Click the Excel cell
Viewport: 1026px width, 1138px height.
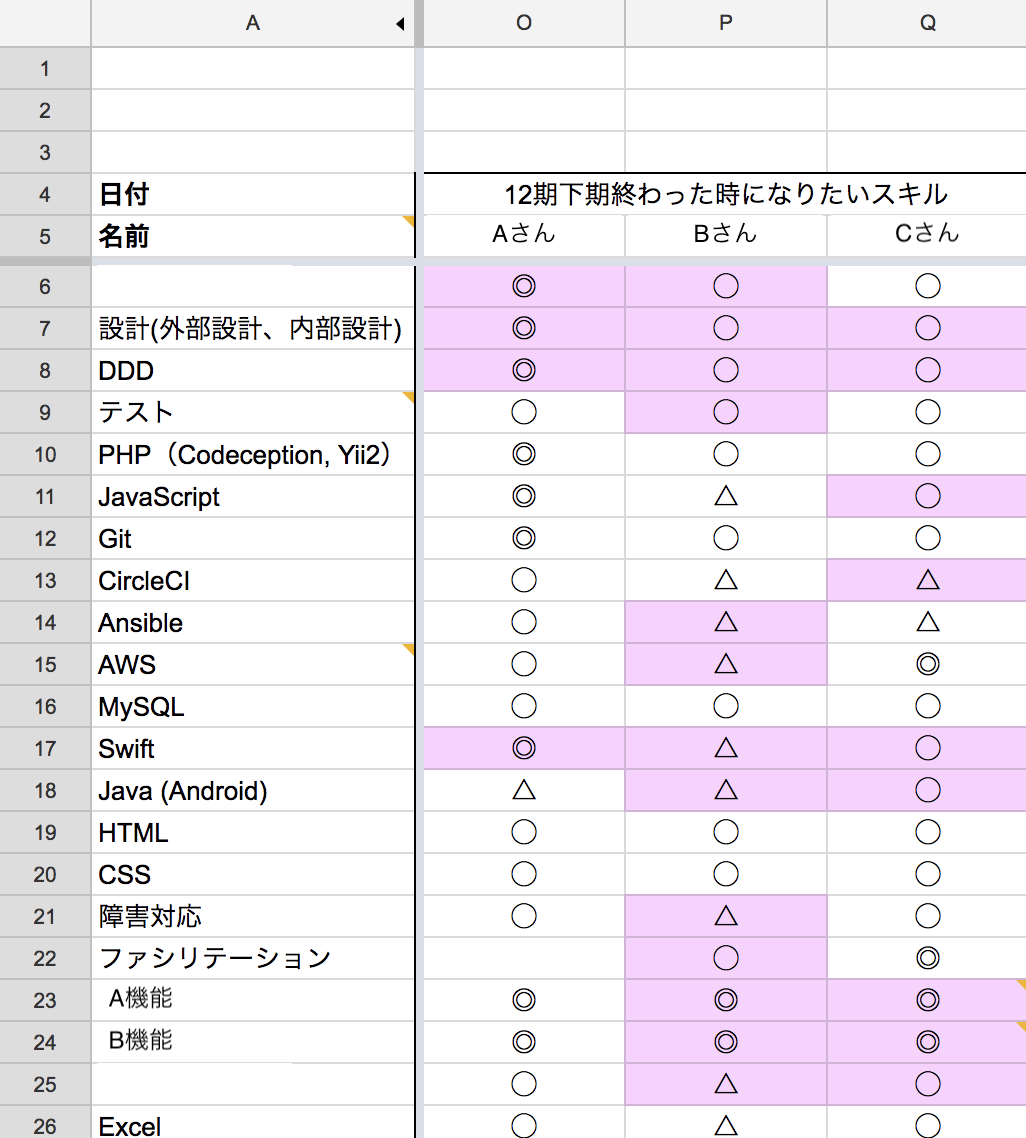(x=253, y=1123)
